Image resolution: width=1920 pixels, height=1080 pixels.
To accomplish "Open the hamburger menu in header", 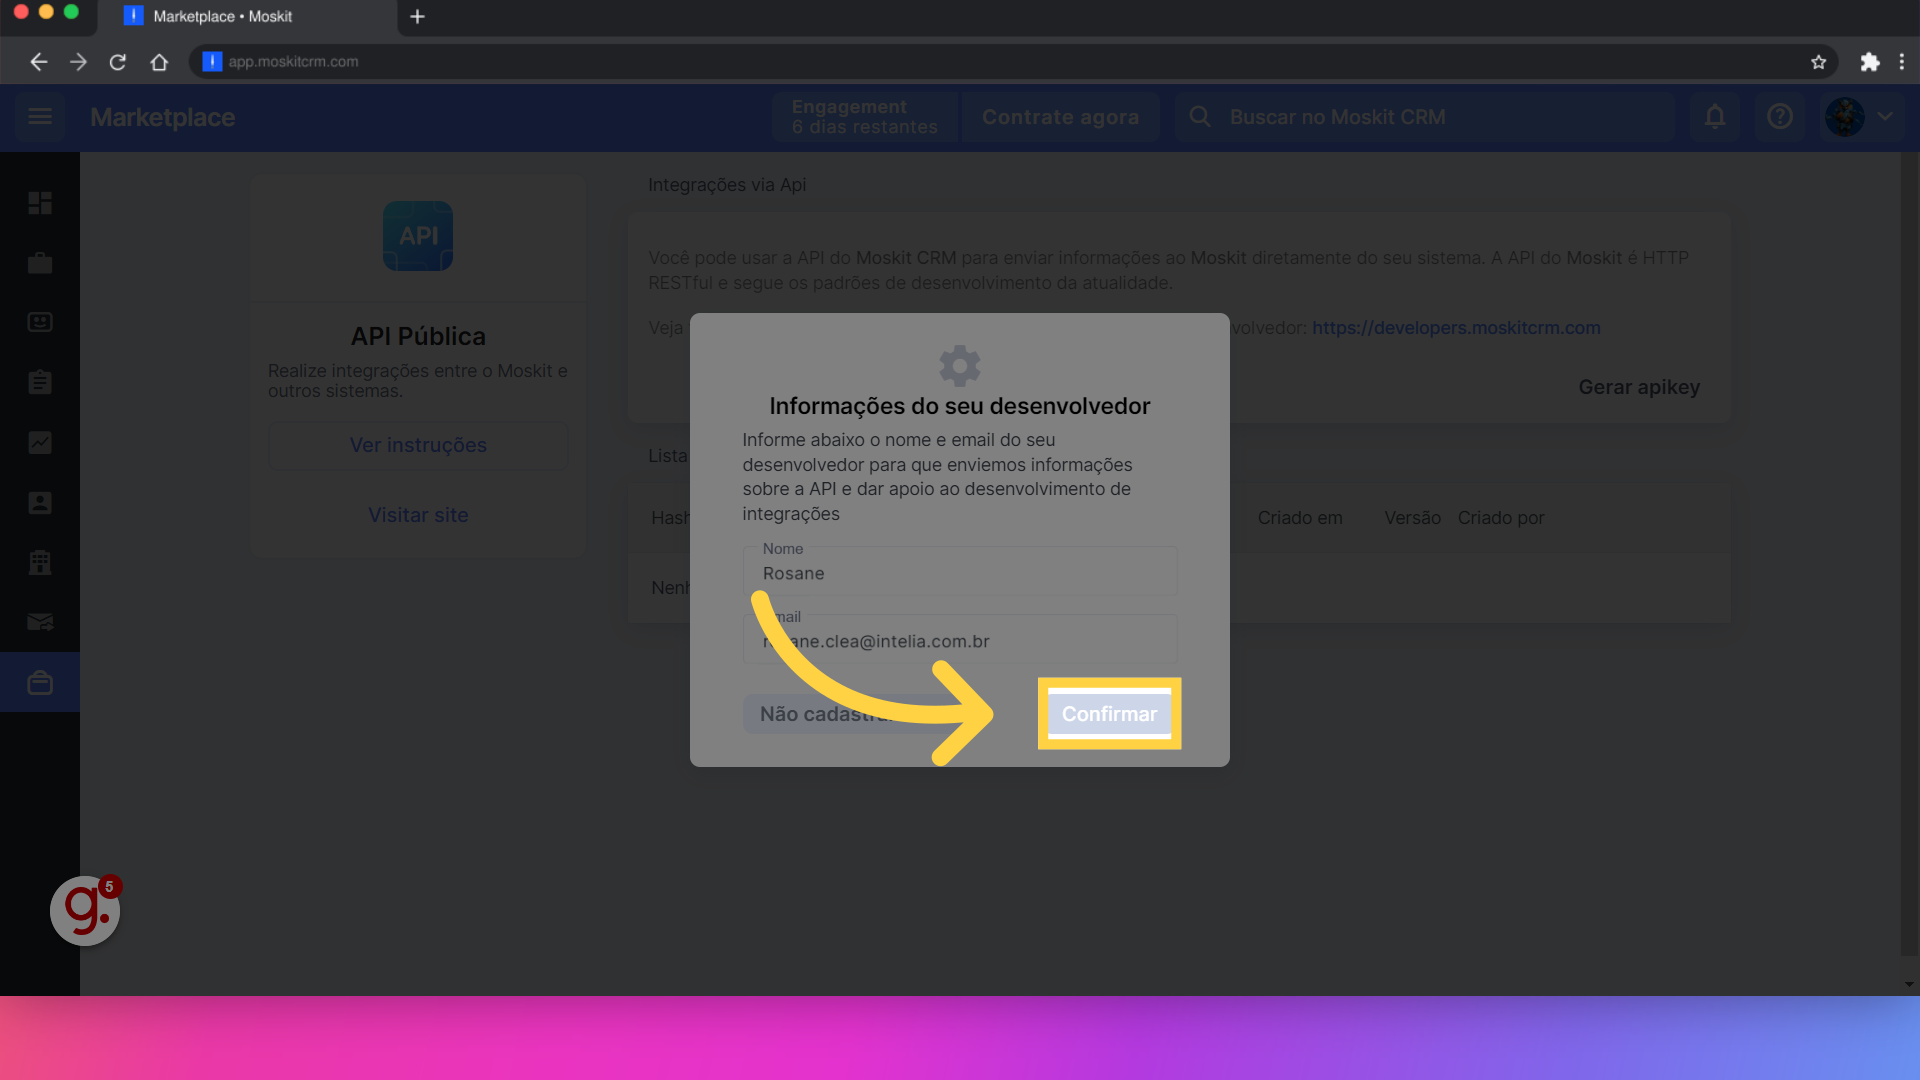I will click(x=40, y=117).
